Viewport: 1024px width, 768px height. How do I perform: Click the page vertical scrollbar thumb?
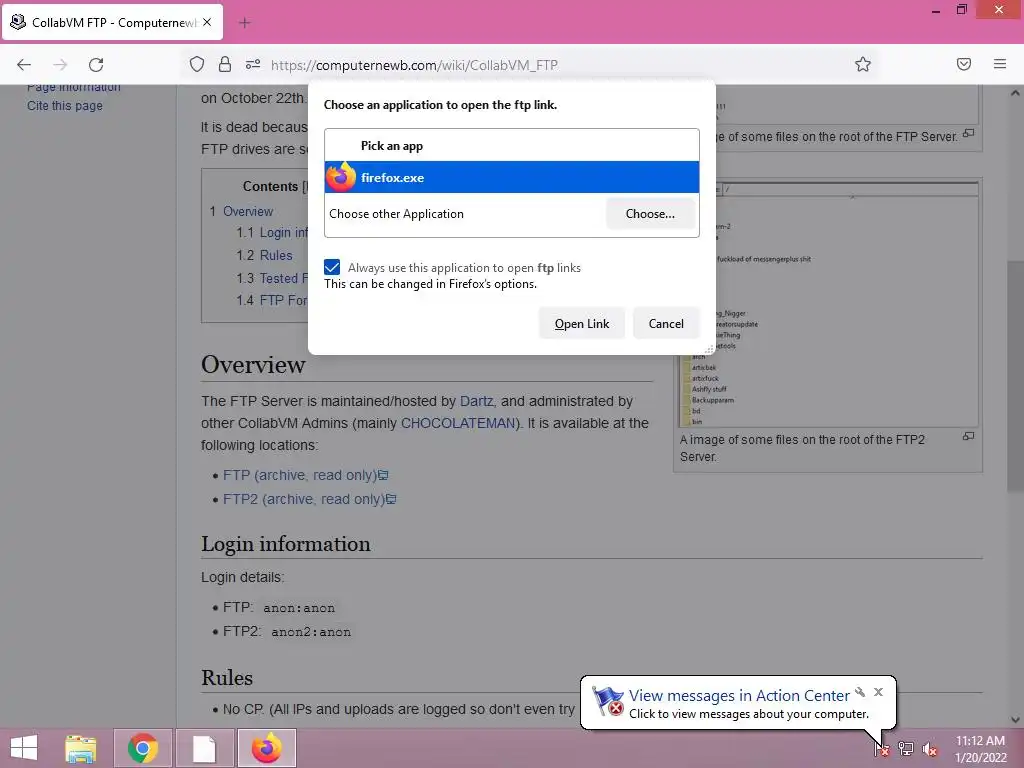(x=1015, y=376)
